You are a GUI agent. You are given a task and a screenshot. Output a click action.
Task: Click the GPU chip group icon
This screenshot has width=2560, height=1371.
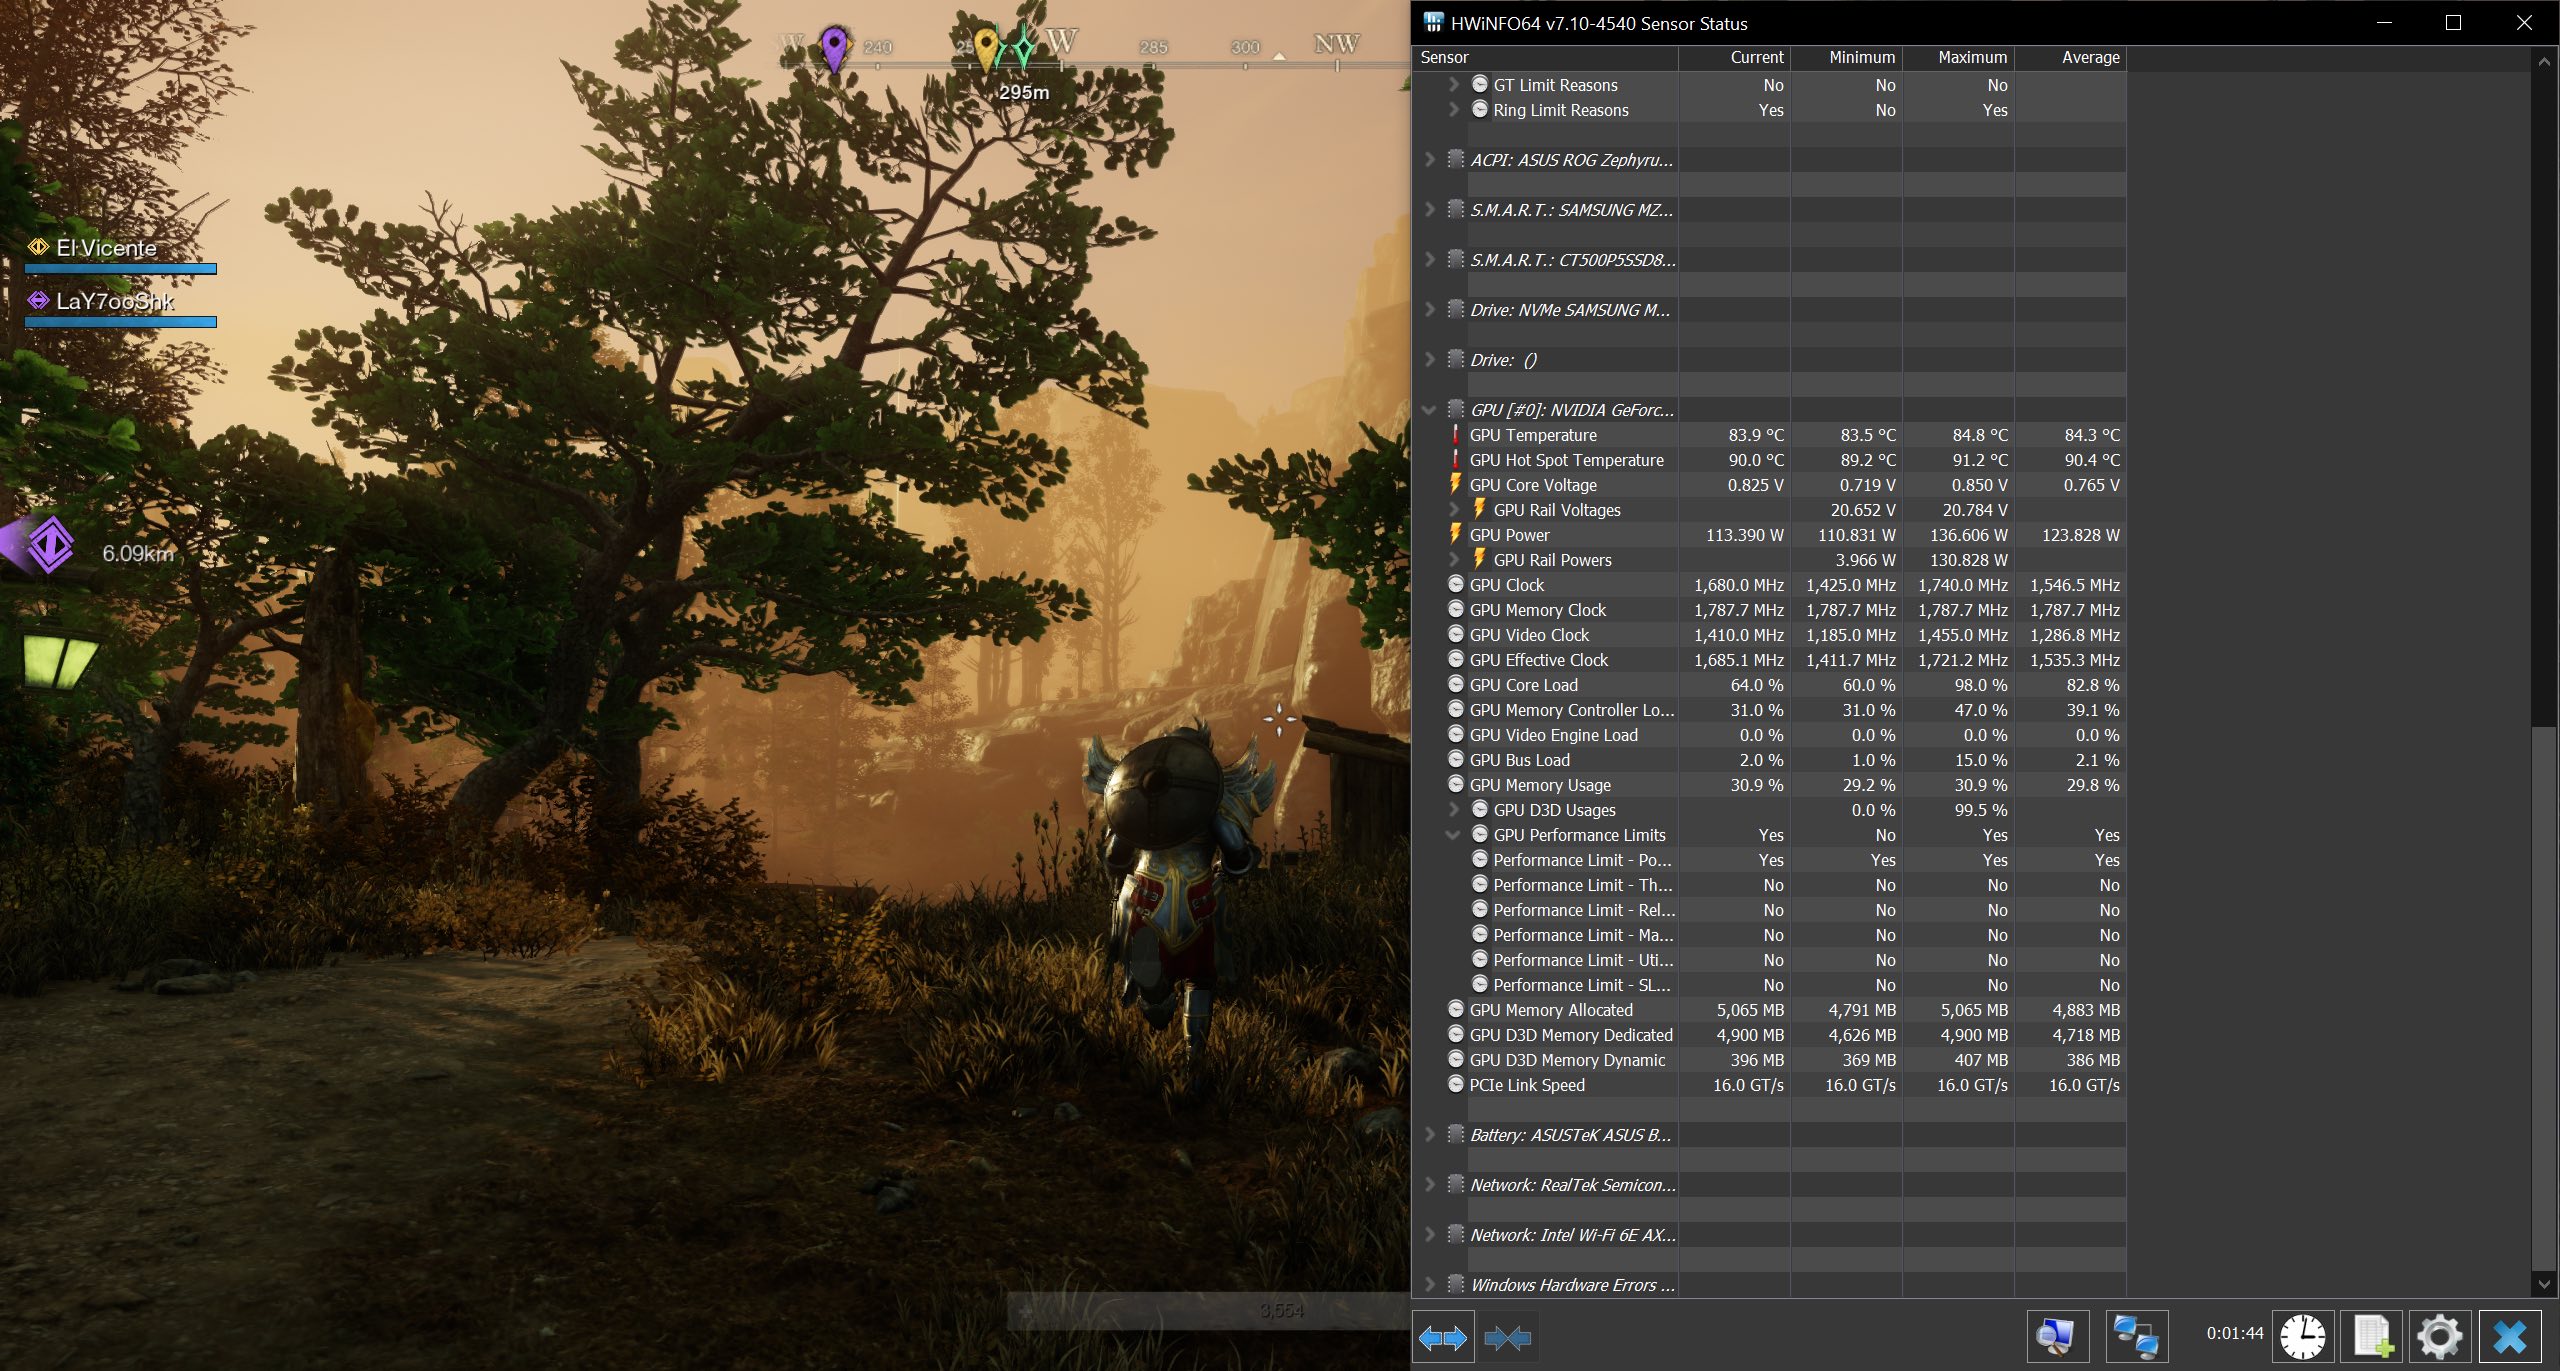pos(1456,409)
